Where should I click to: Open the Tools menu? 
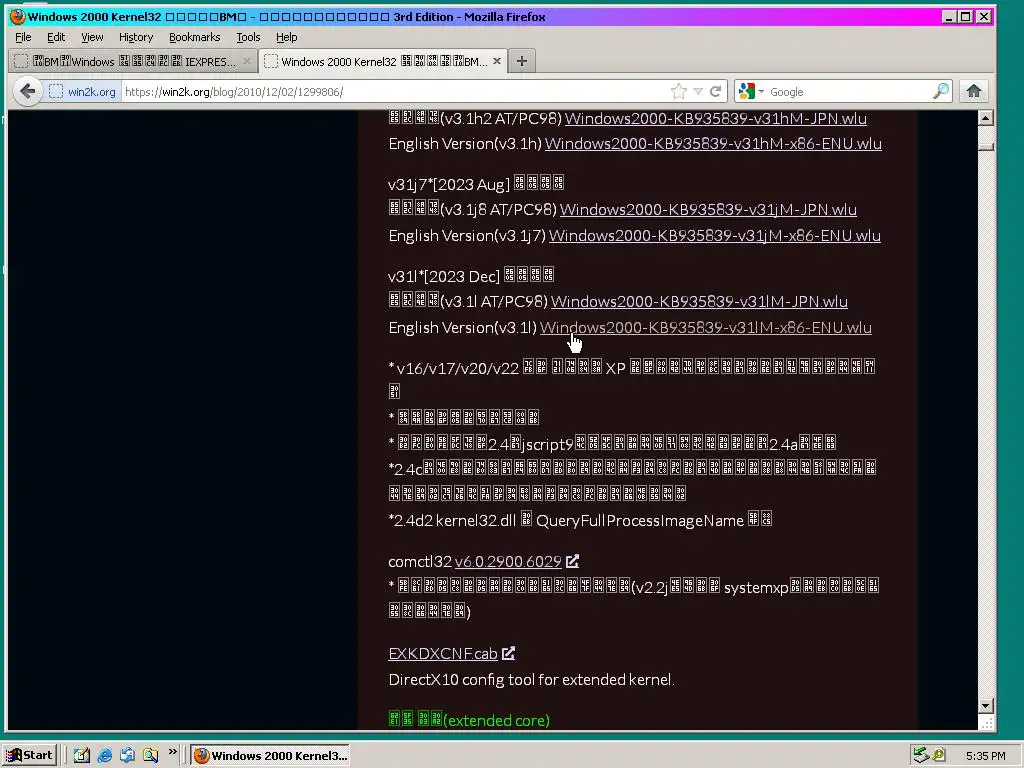248,37
